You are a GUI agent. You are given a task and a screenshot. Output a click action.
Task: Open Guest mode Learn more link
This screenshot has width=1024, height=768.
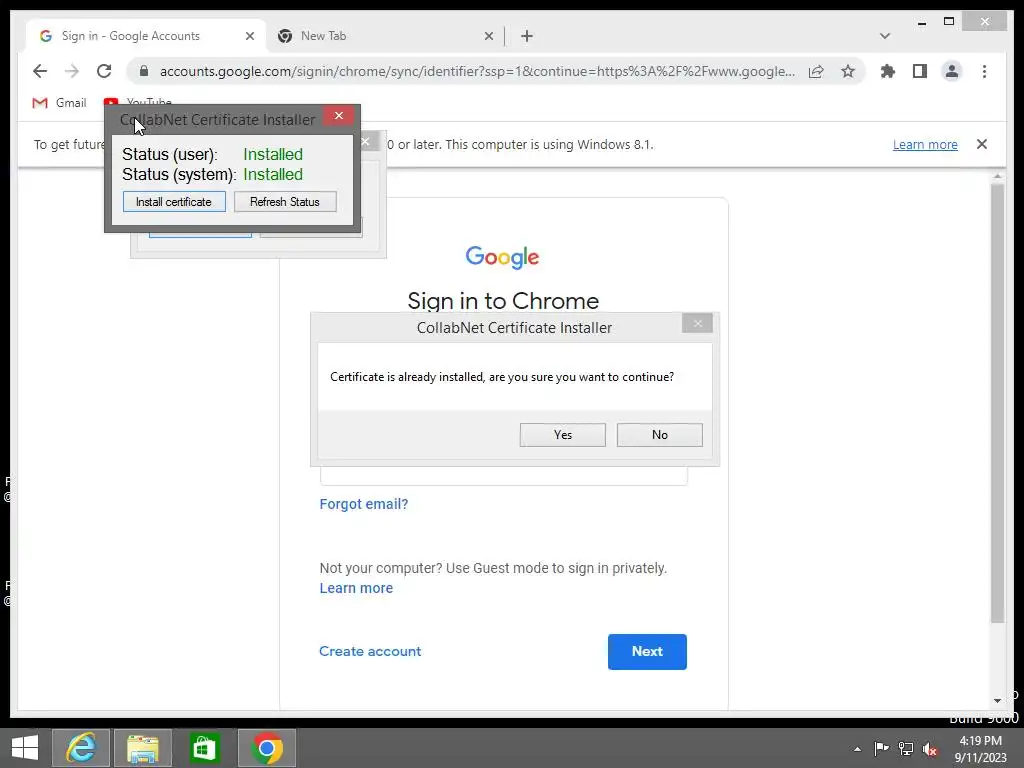[x=356, y=588]
